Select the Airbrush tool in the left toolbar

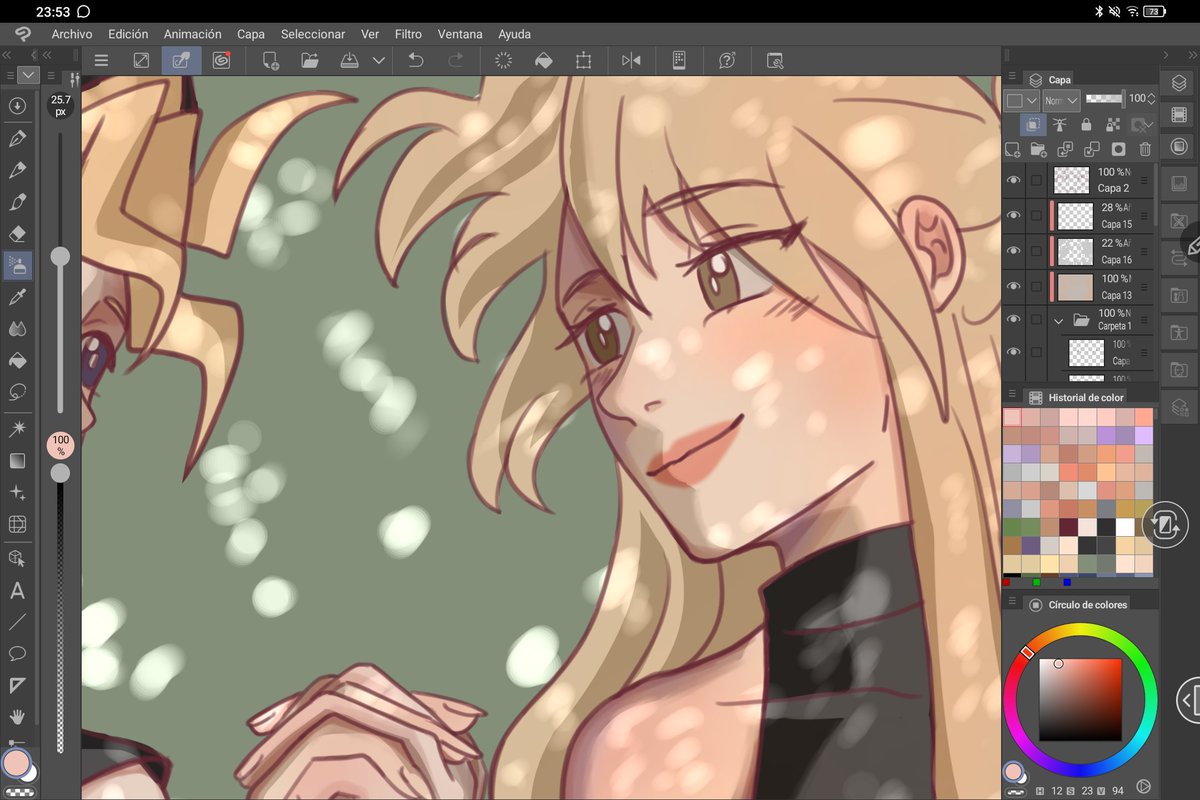point(17,266)
